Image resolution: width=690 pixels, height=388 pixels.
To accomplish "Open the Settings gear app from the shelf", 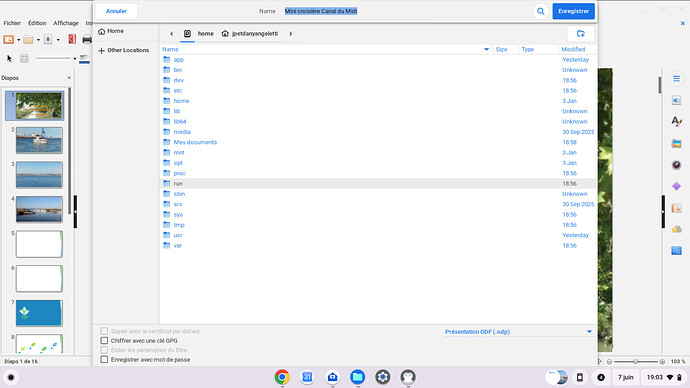I will pos(382,377).
